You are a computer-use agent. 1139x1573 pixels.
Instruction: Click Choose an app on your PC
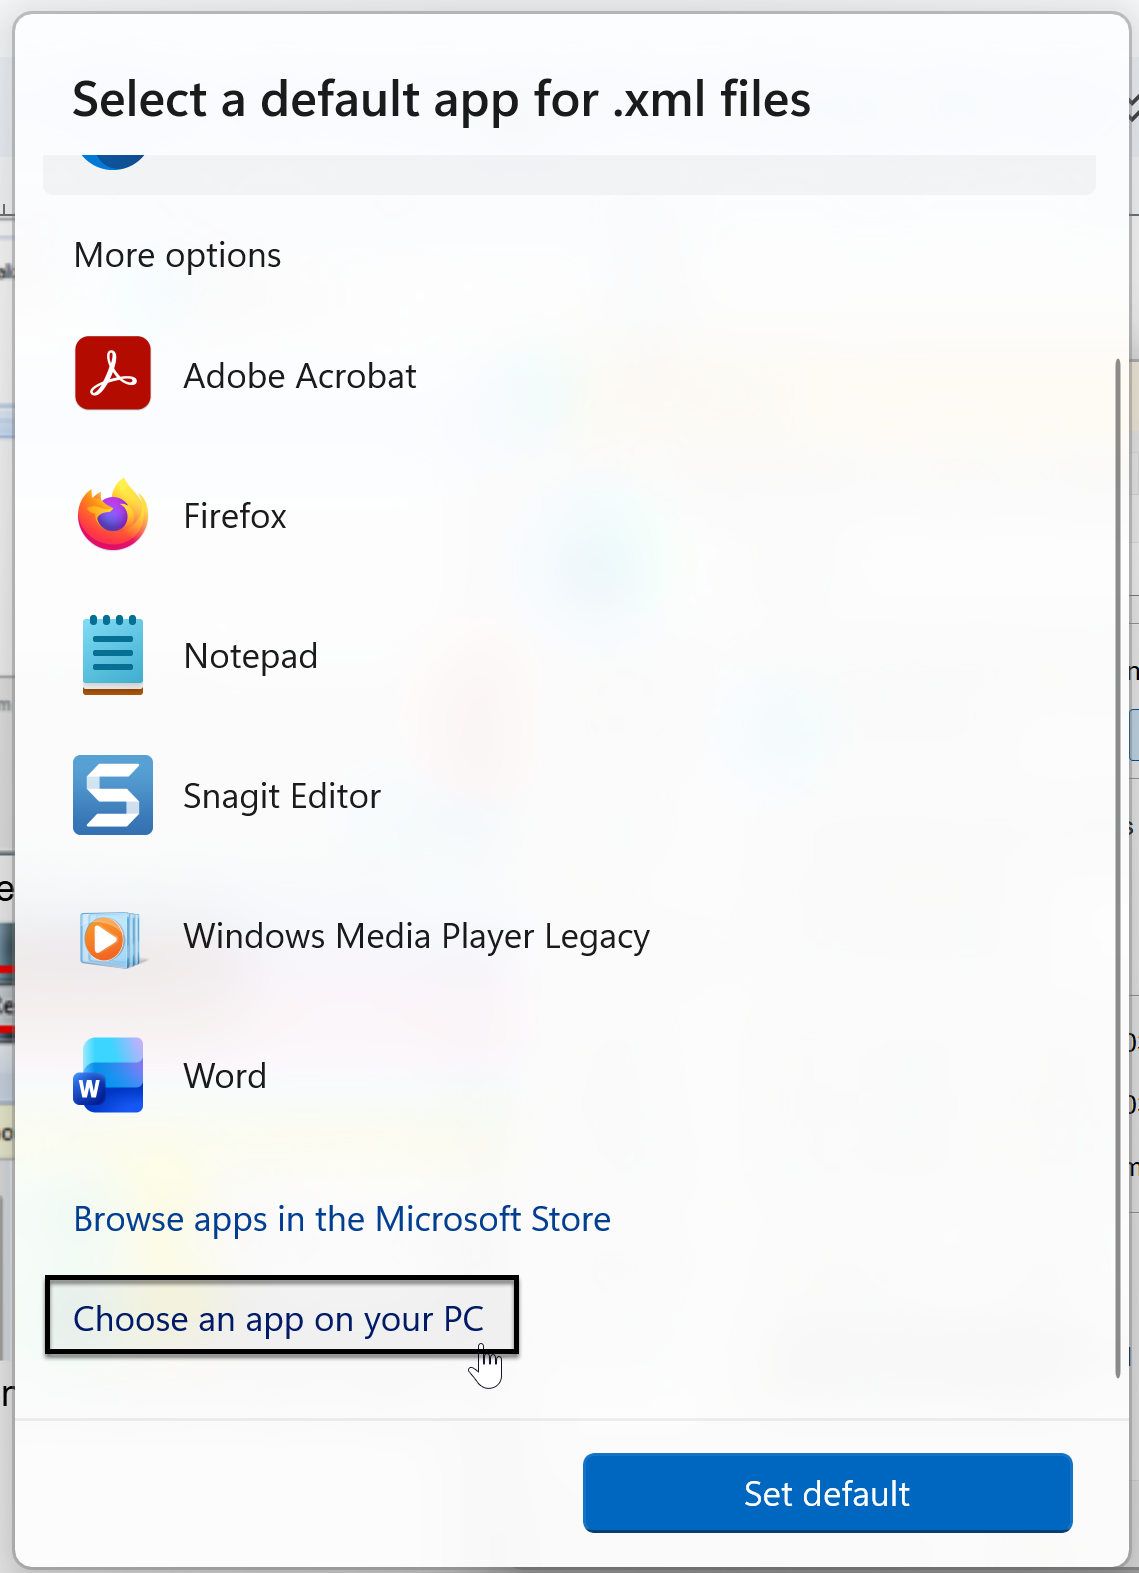click(279, 1318)
